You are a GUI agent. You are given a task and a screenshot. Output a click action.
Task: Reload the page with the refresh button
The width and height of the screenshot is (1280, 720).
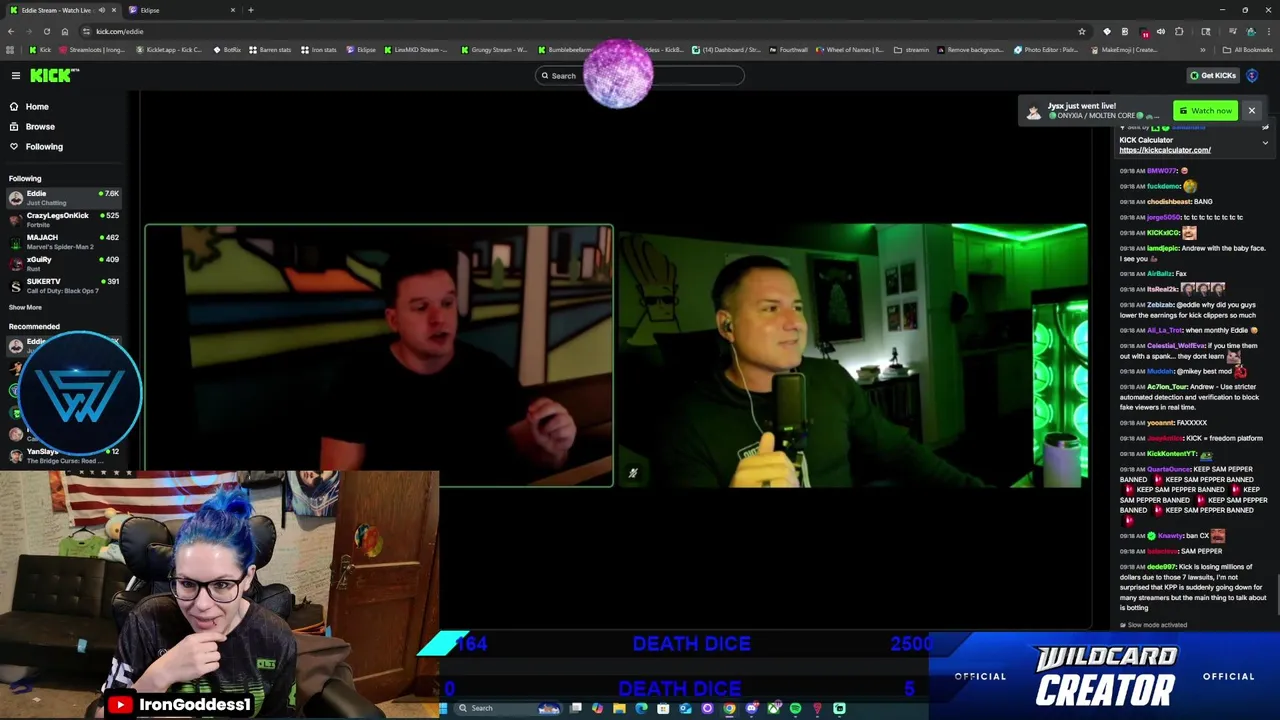[46, 31]
